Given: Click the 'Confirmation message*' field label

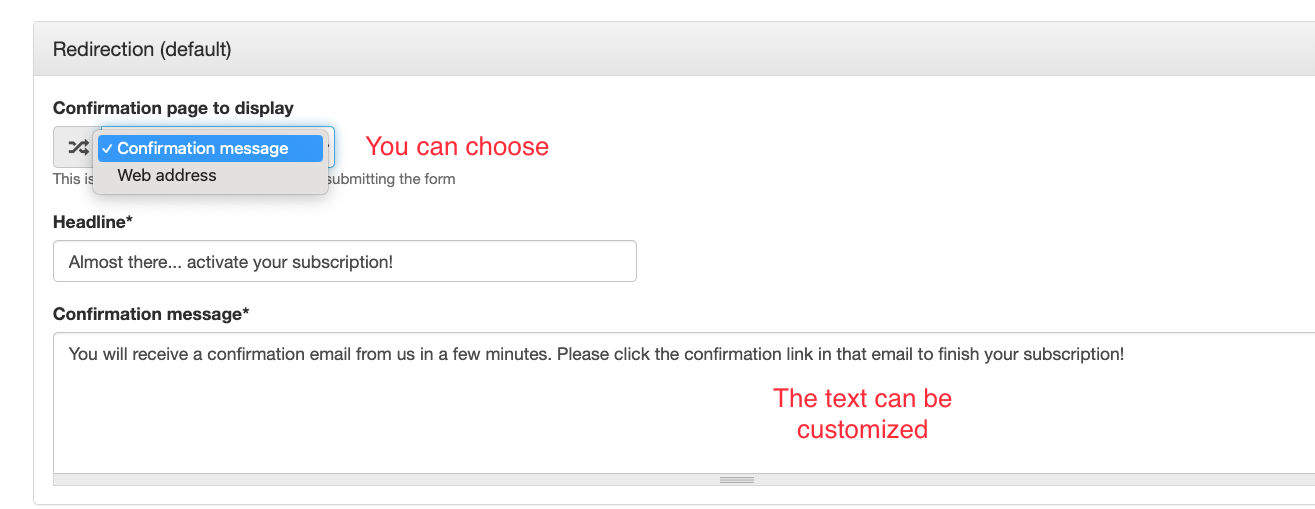Looking at the screenshot, I should [151, 314].
